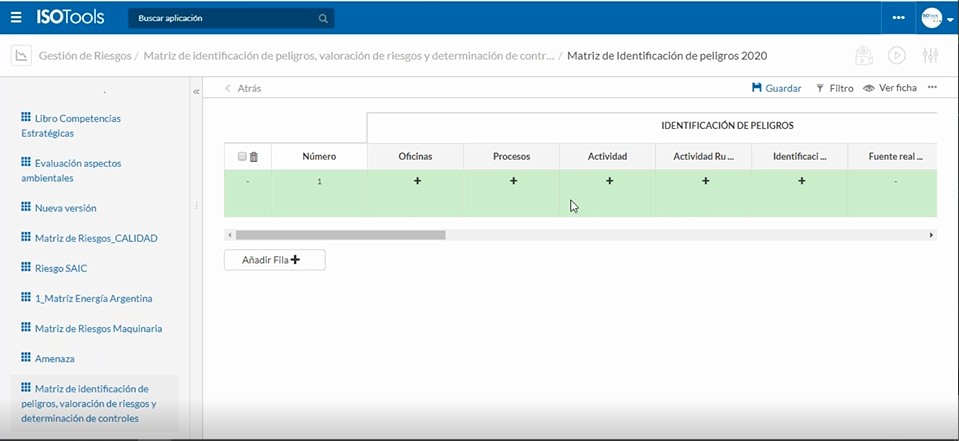Click the plus in Procesos column
This screenshot has width=959, height=441.
[x=513, y=181]
